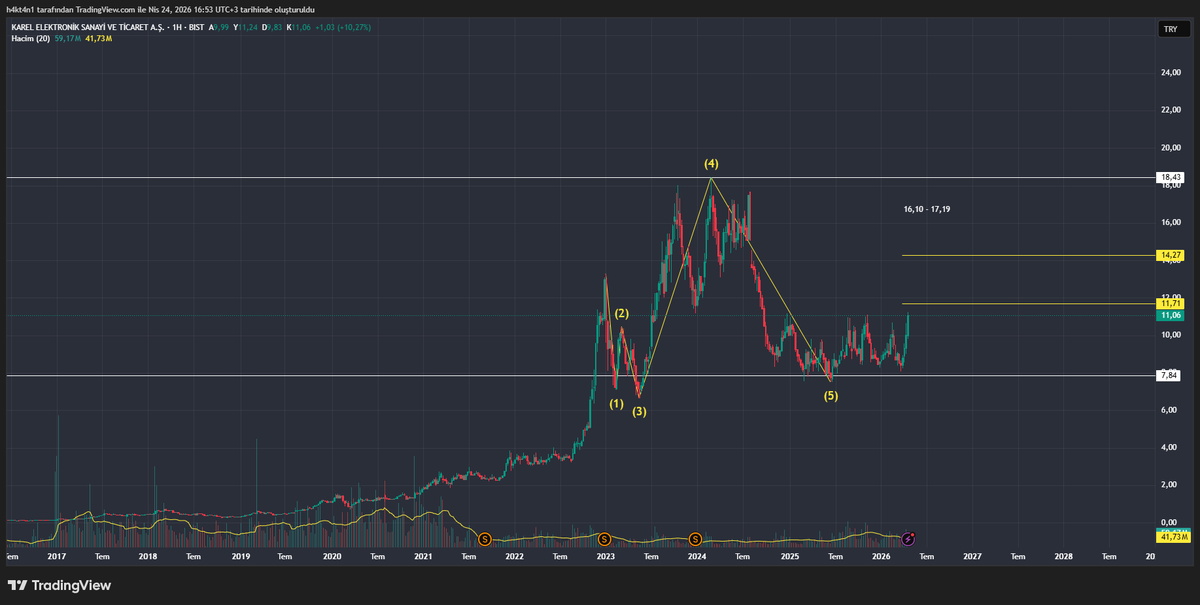Click the orange split marker just before 2022
The image size is (1200, 605).
pyautogui.click(x=486, y=539)
